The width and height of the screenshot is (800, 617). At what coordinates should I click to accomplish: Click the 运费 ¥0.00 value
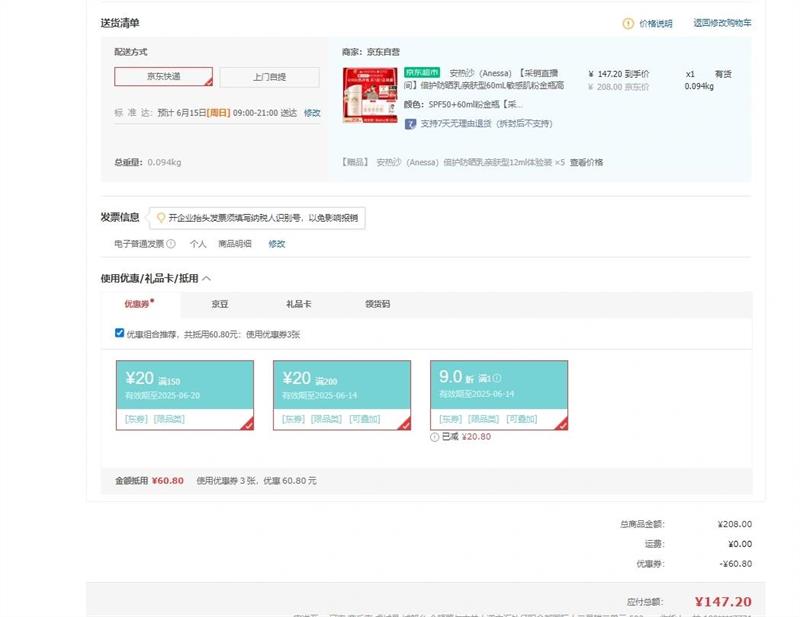pyautogui.click(x=740, y=544)
